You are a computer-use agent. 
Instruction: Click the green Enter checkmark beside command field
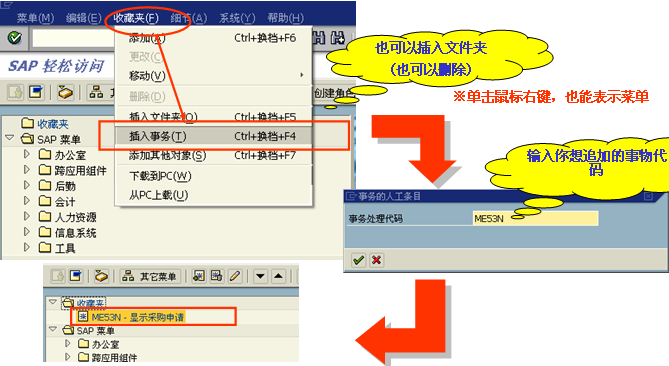[x=15, y=38]
